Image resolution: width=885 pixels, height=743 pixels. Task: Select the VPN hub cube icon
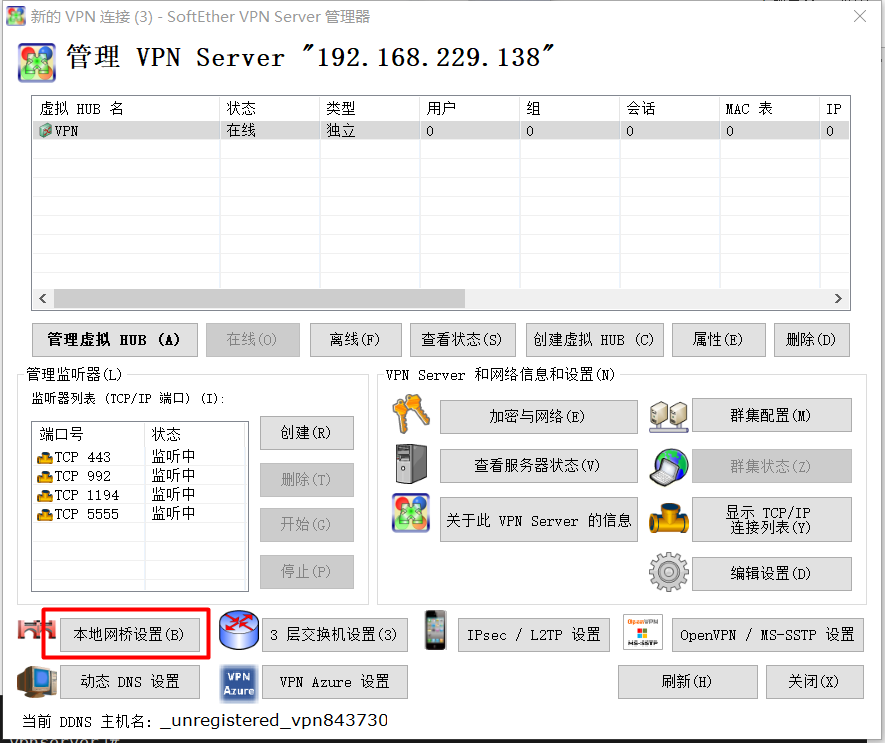(45, 131)
